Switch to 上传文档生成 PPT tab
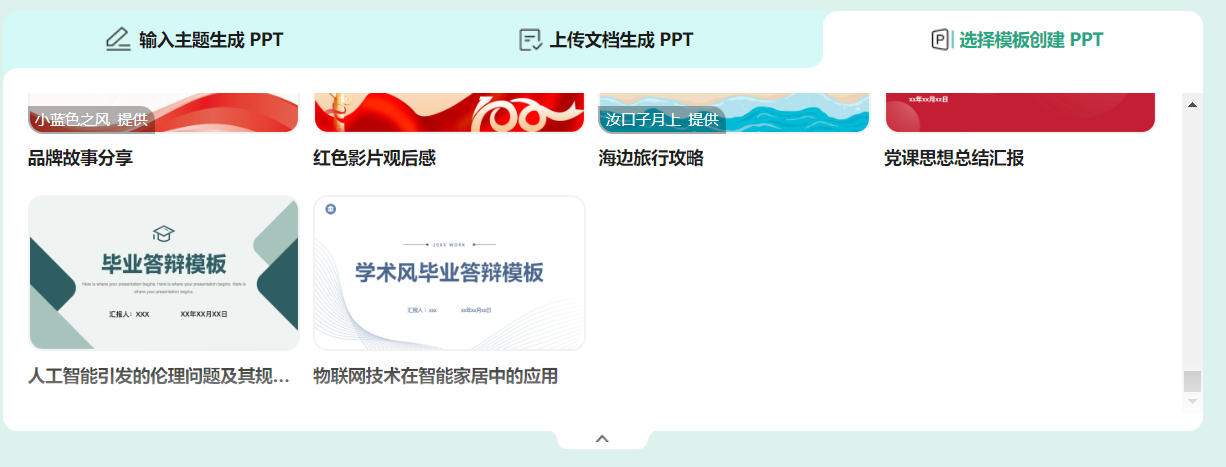This screenshot has width=1226, height=467. tap(607, 40)
